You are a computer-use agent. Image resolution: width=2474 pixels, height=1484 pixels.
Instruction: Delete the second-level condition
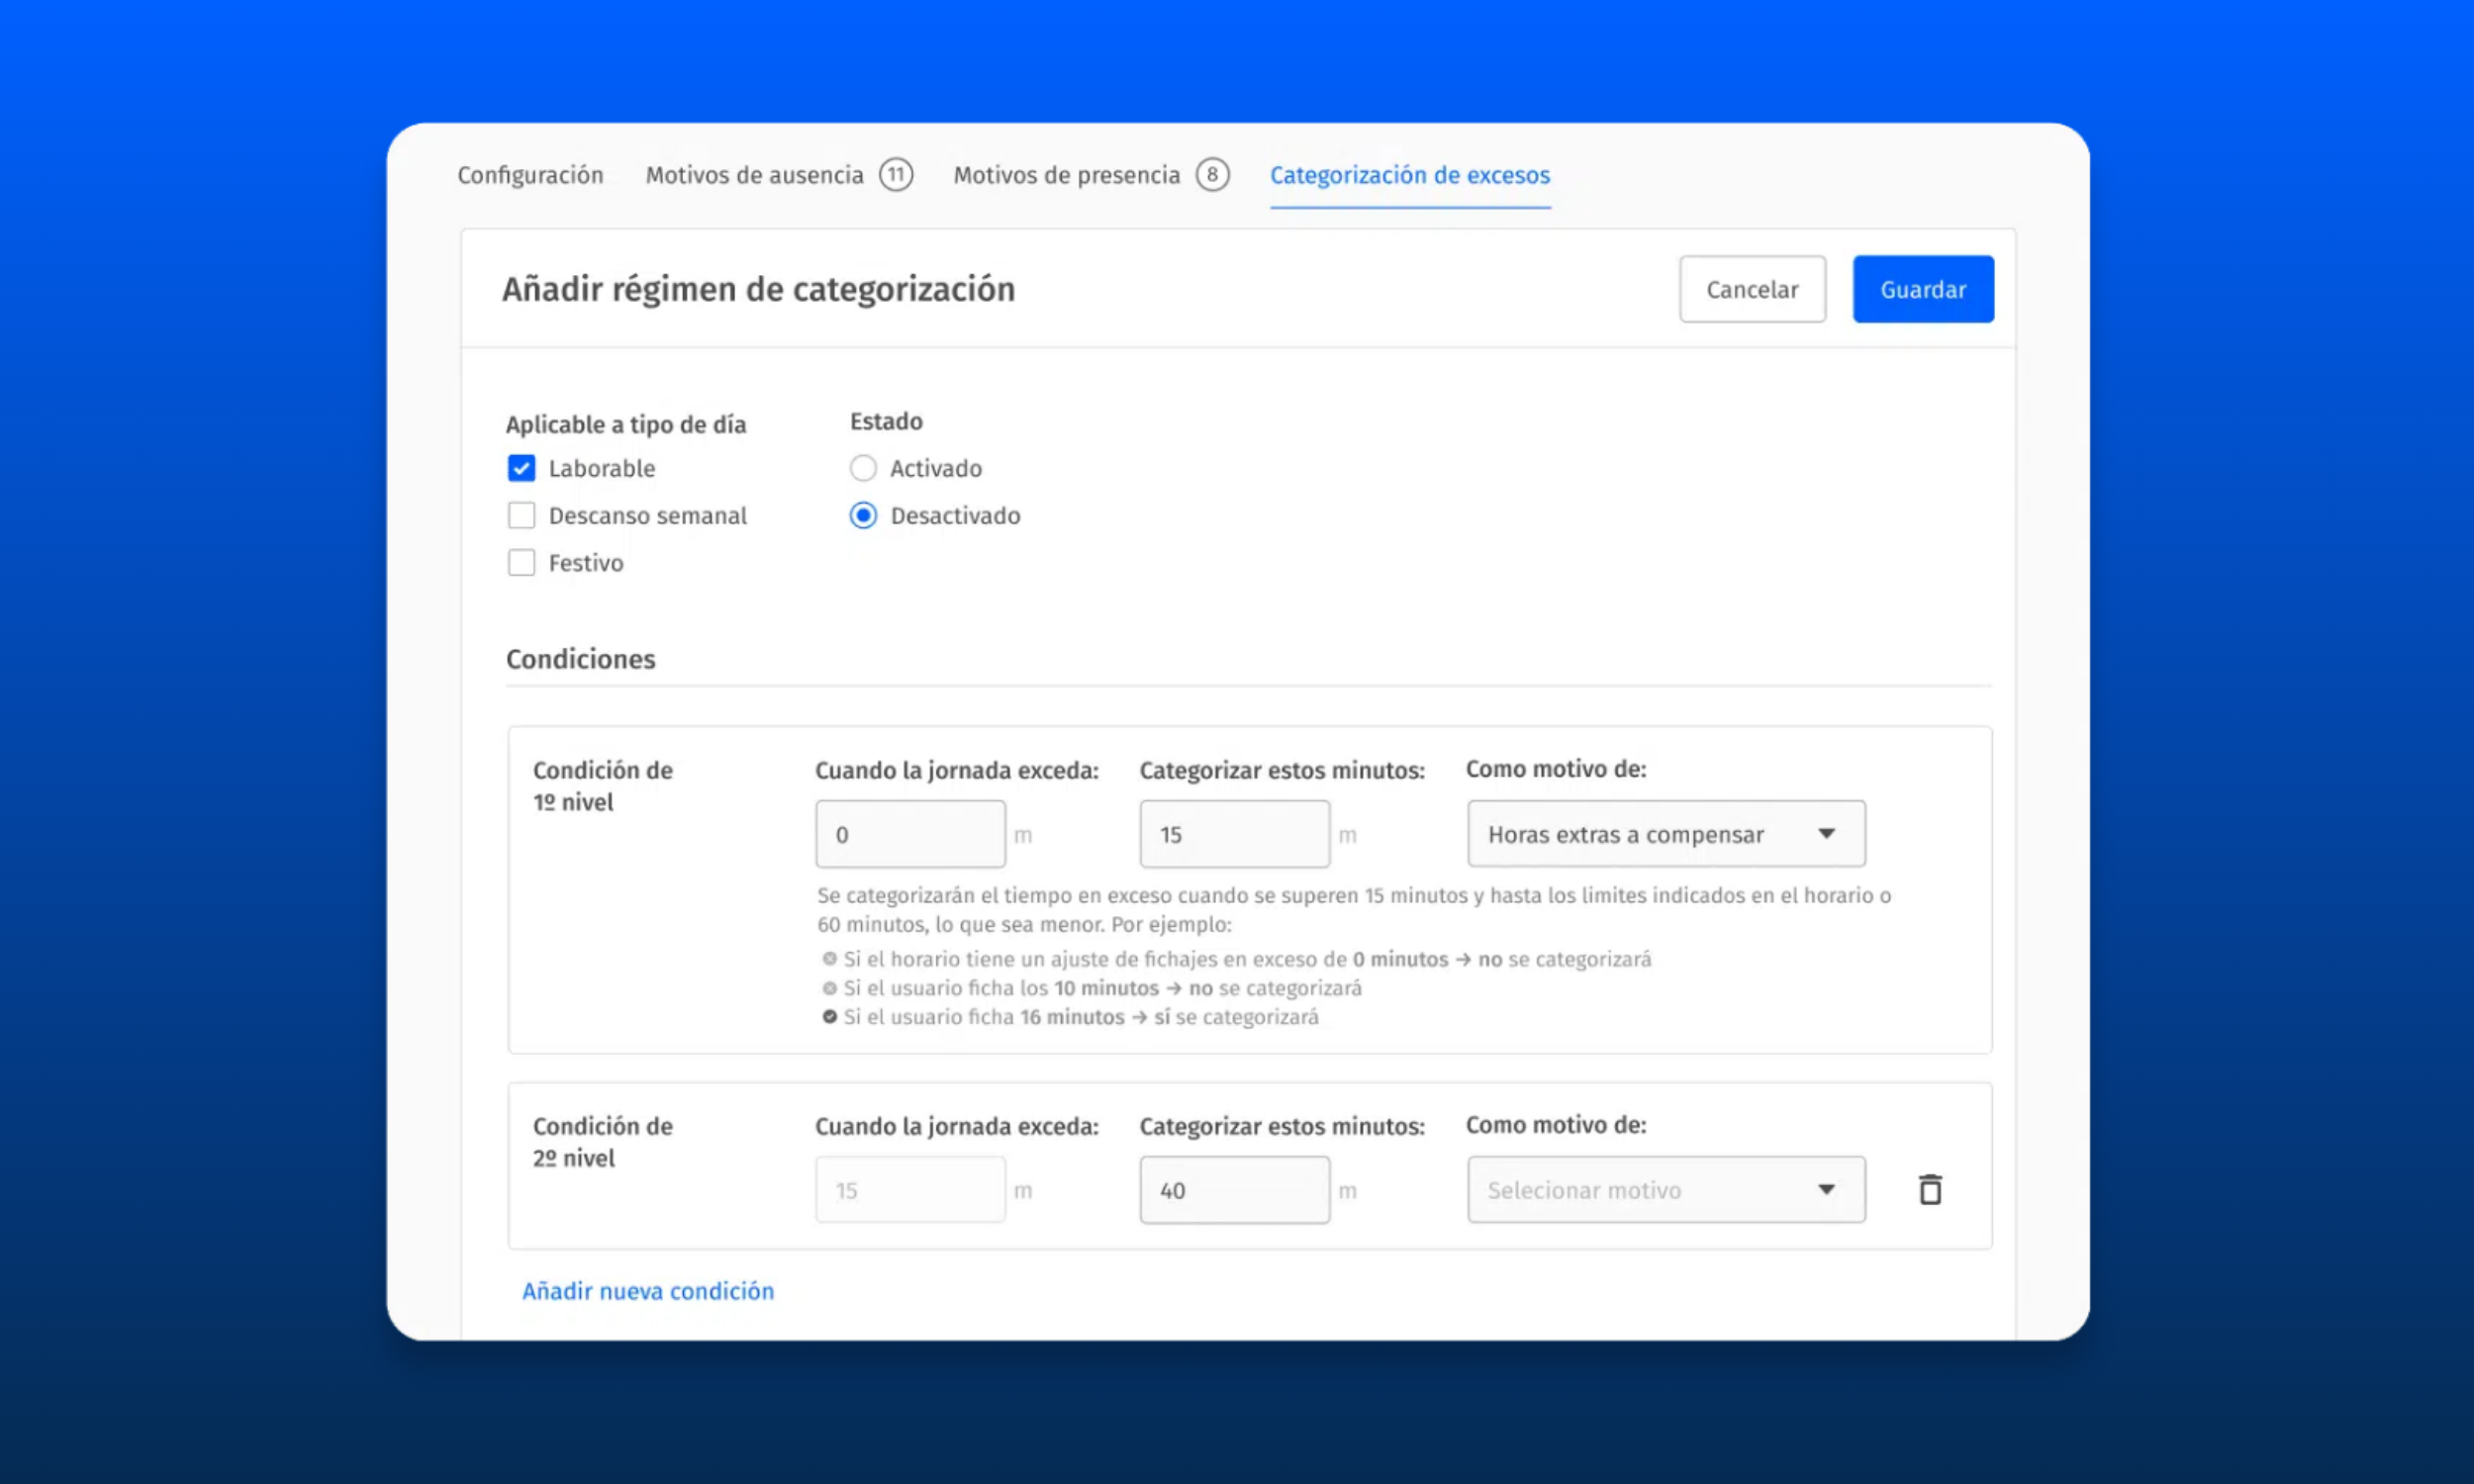1930,1190
